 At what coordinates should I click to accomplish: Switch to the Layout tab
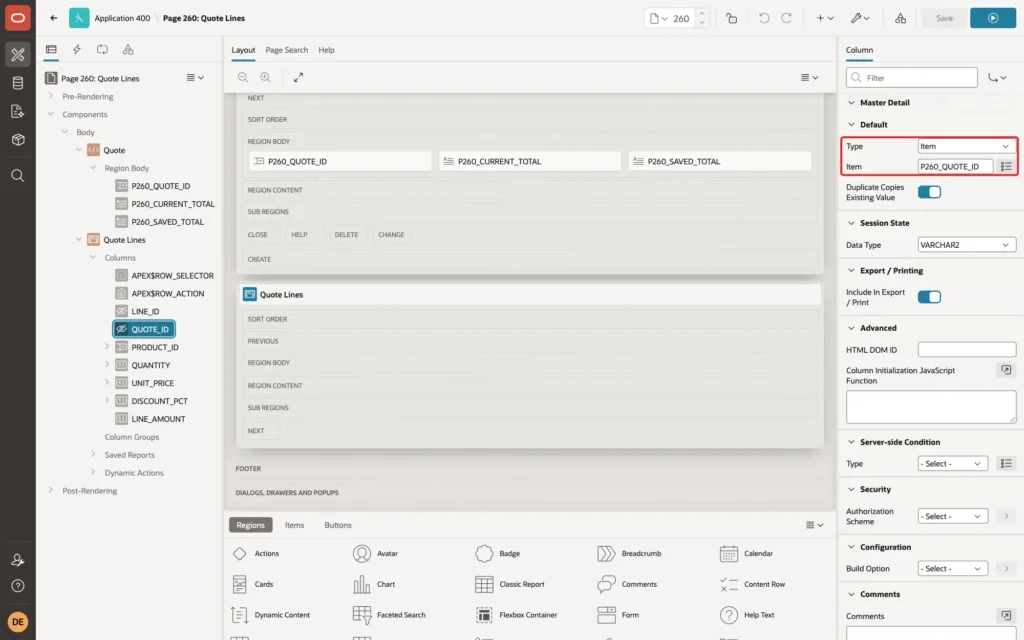[243, 50]
